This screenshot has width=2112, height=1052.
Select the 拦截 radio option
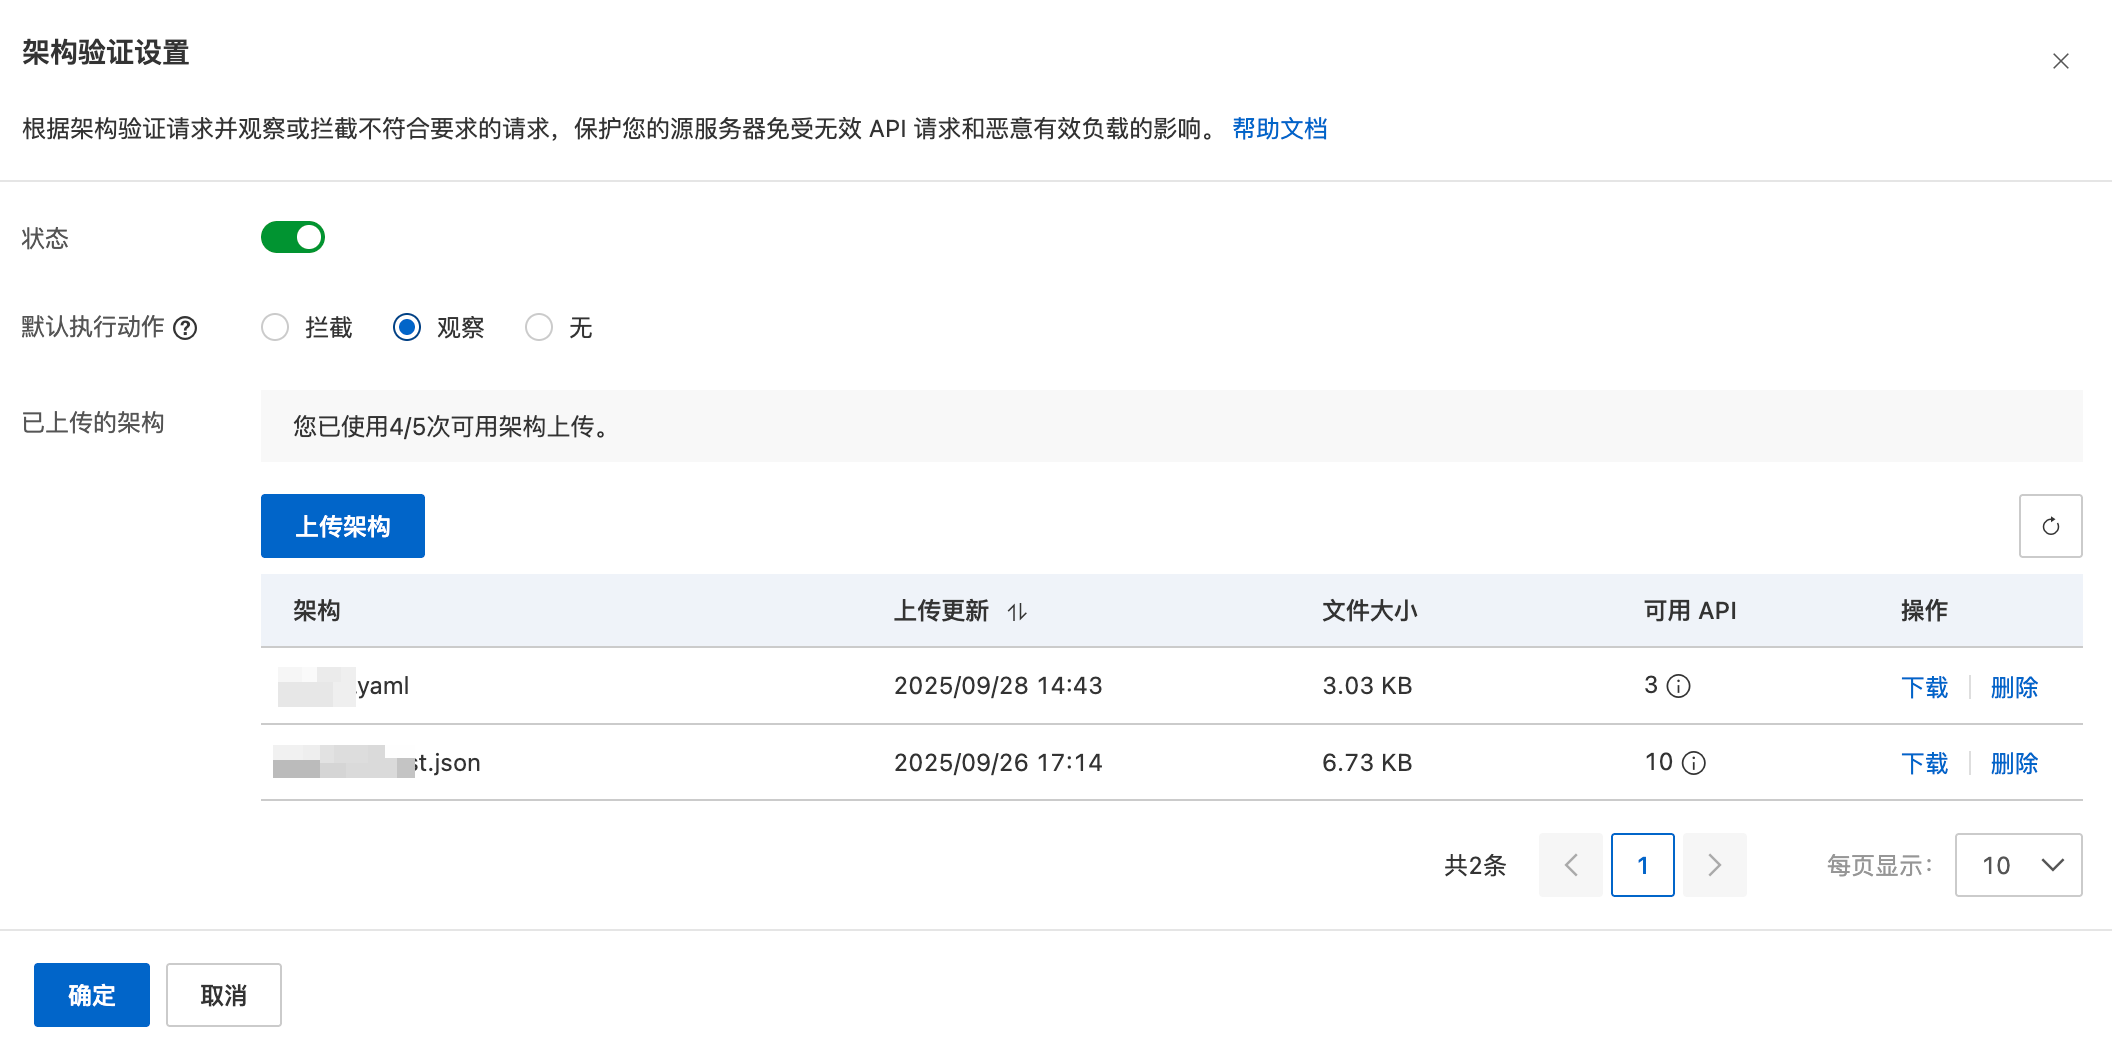point(275,328)
